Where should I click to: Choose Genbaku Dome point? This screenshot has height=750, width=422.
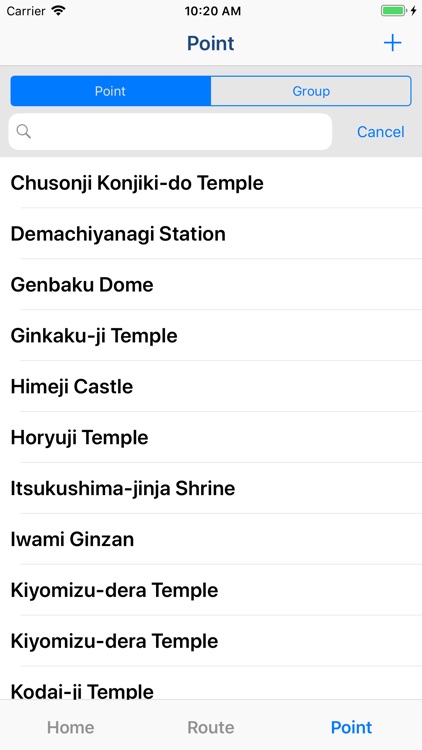pos(211,285)
